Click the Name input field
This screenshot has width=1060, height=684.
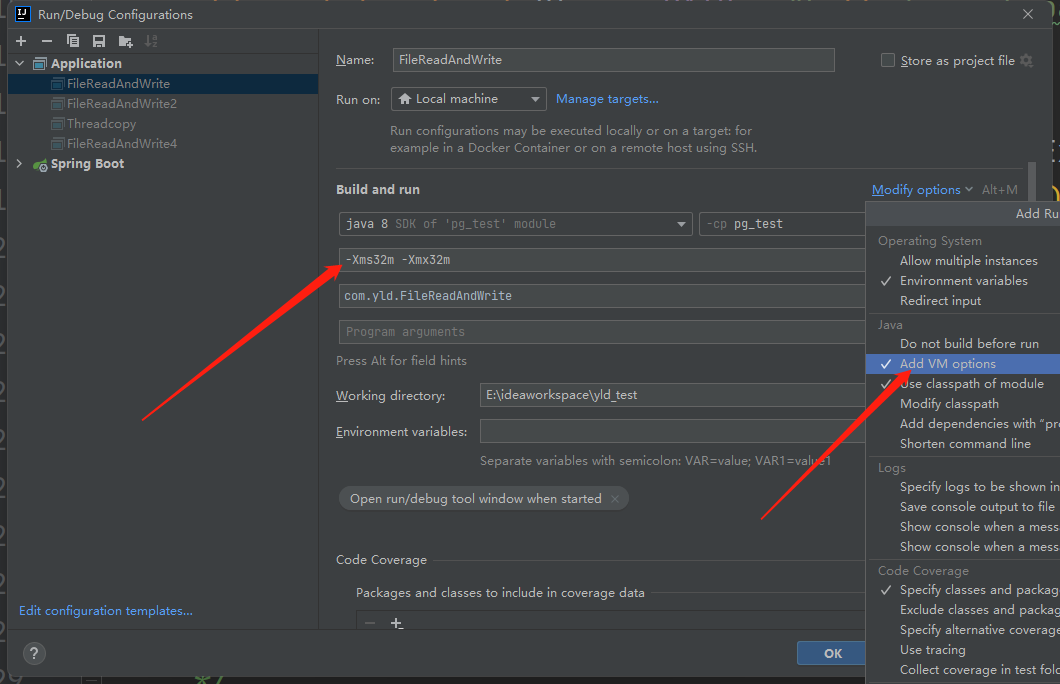pyautogui.click(x=613, y=59)
